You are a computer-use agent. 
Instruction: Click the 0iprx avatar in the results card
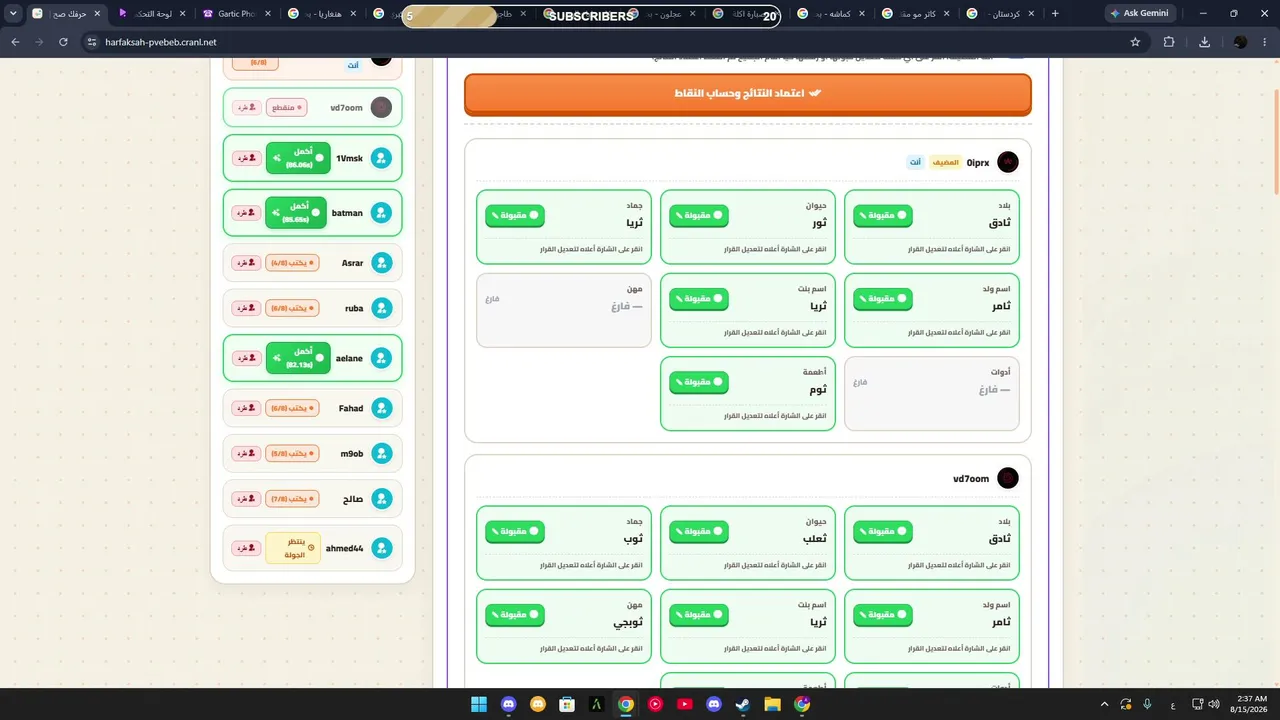pyautogui.click(x=1008, y=162)
